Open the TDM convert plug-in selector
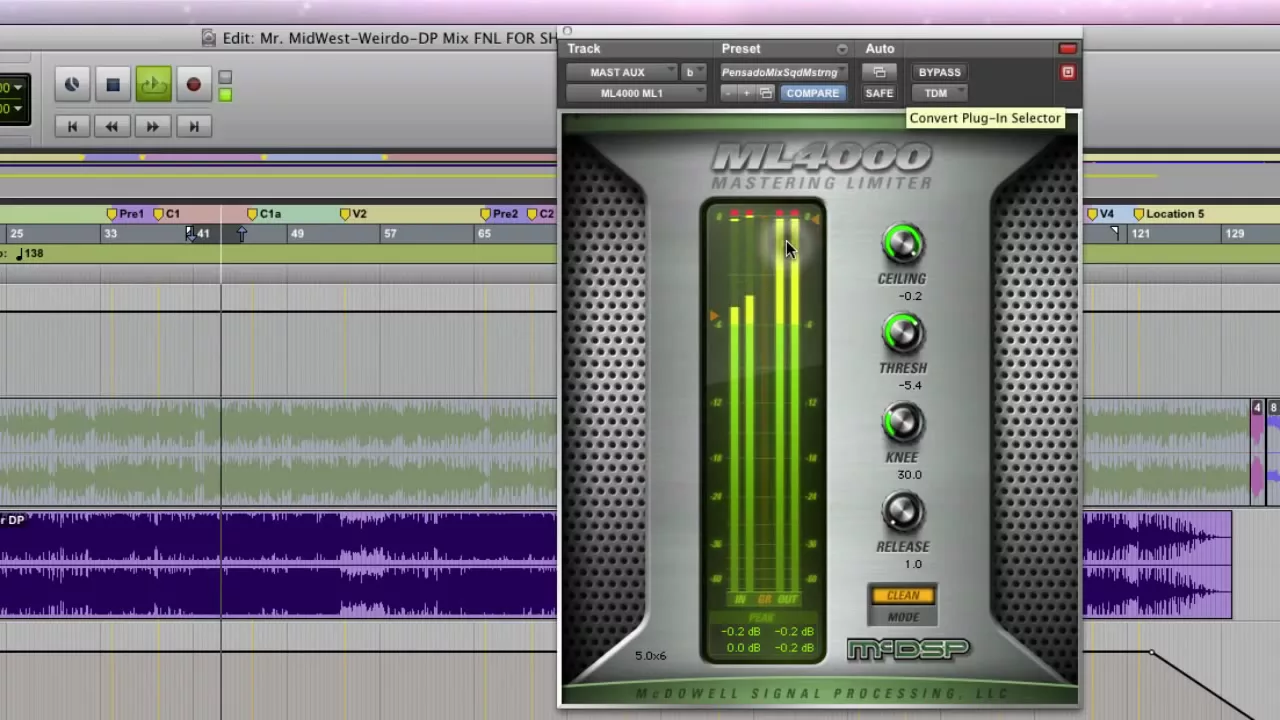Image resolution: width=1280 pixels, height=720 pixels. [x=938, y=93]
